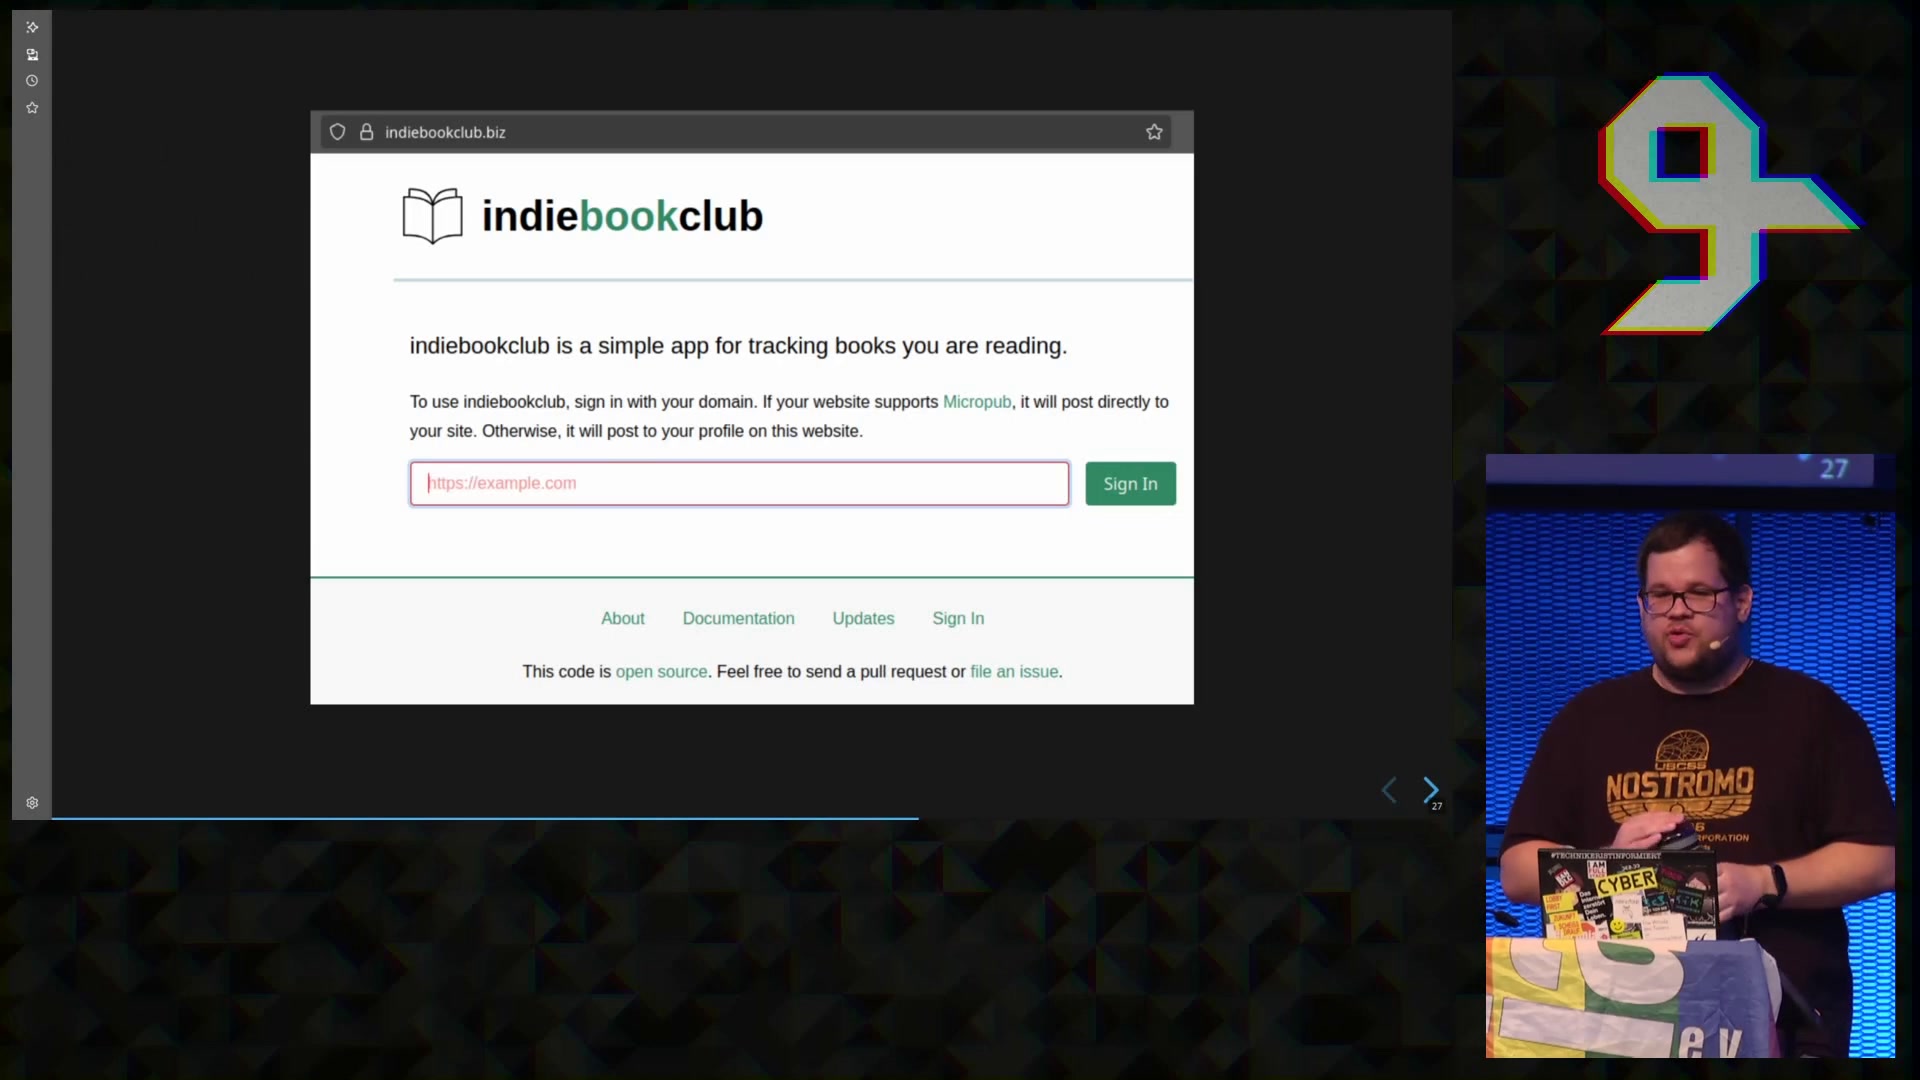
Task: Open the About footer link
Action: (623, 619)
